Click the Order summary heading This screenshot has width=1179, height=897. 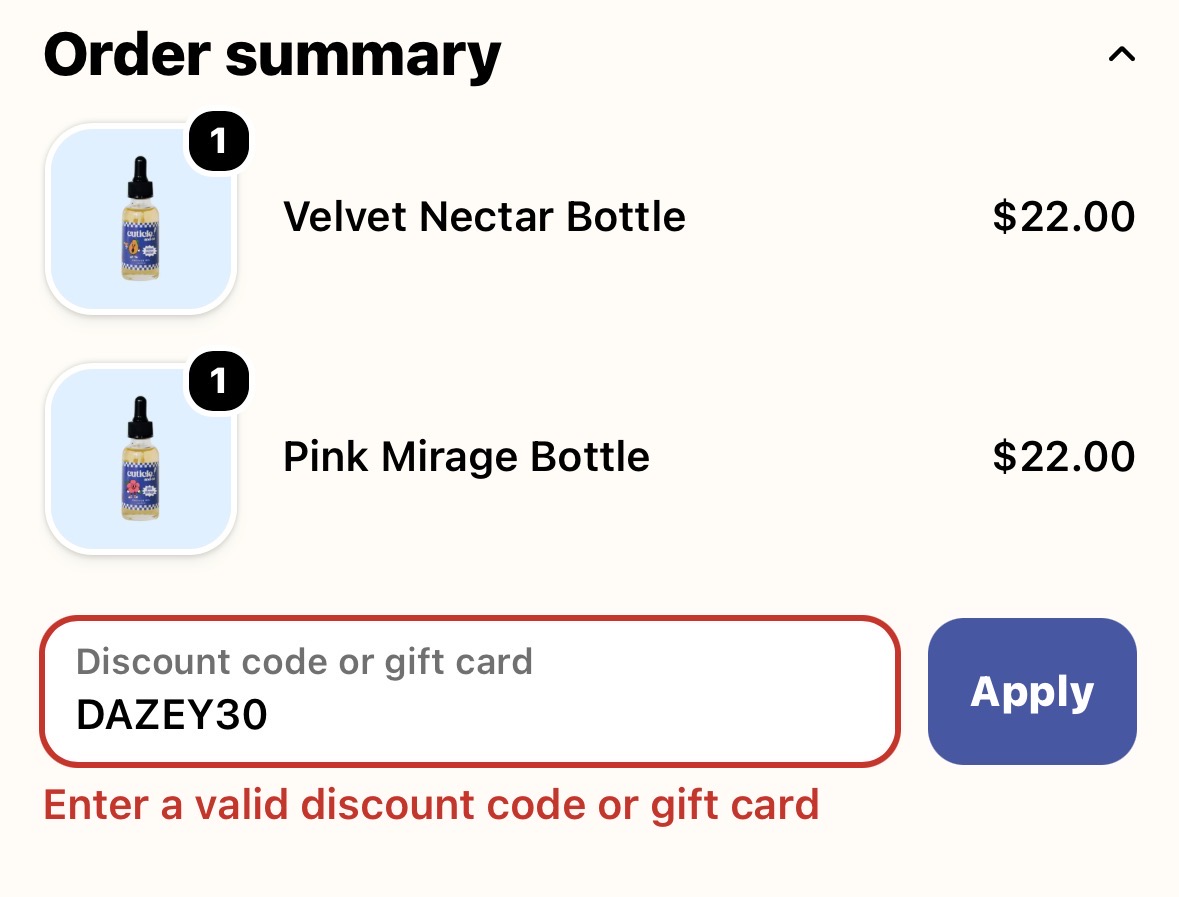[272, 55]
